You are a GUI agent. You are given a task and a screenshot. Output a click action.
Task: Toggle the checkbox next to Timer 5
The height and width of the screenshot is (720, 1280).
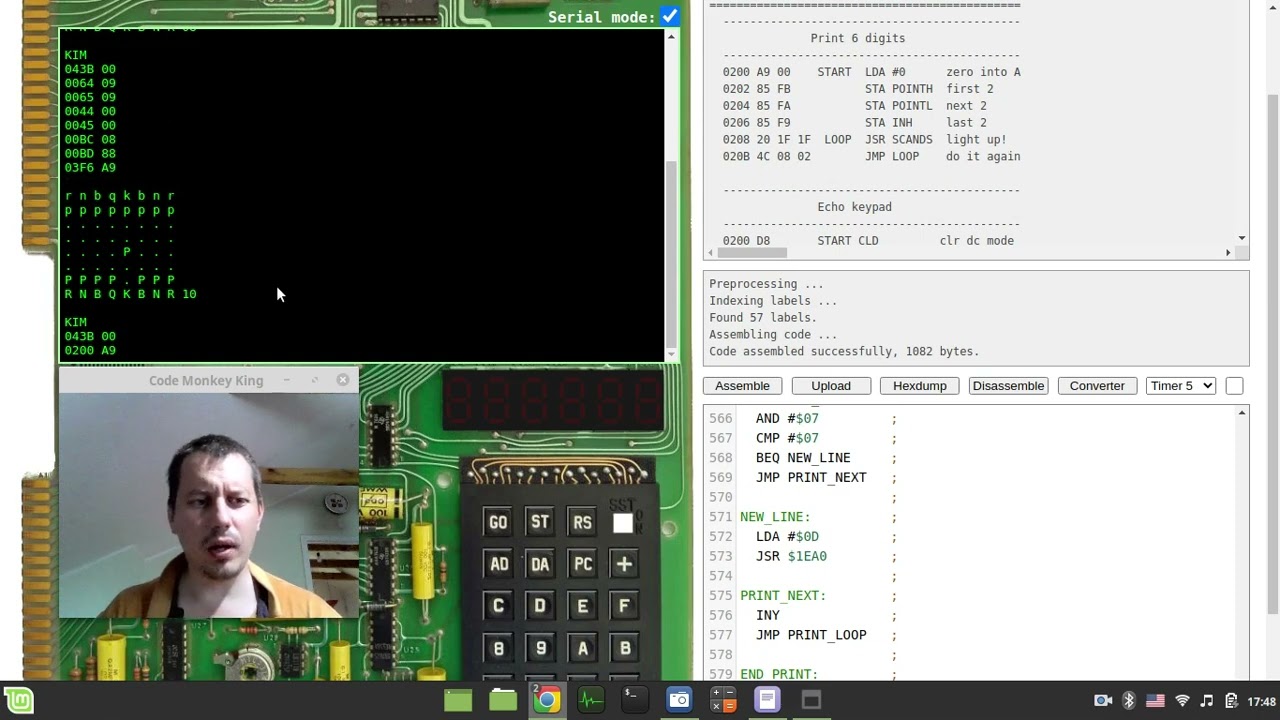click(1234, 386)
